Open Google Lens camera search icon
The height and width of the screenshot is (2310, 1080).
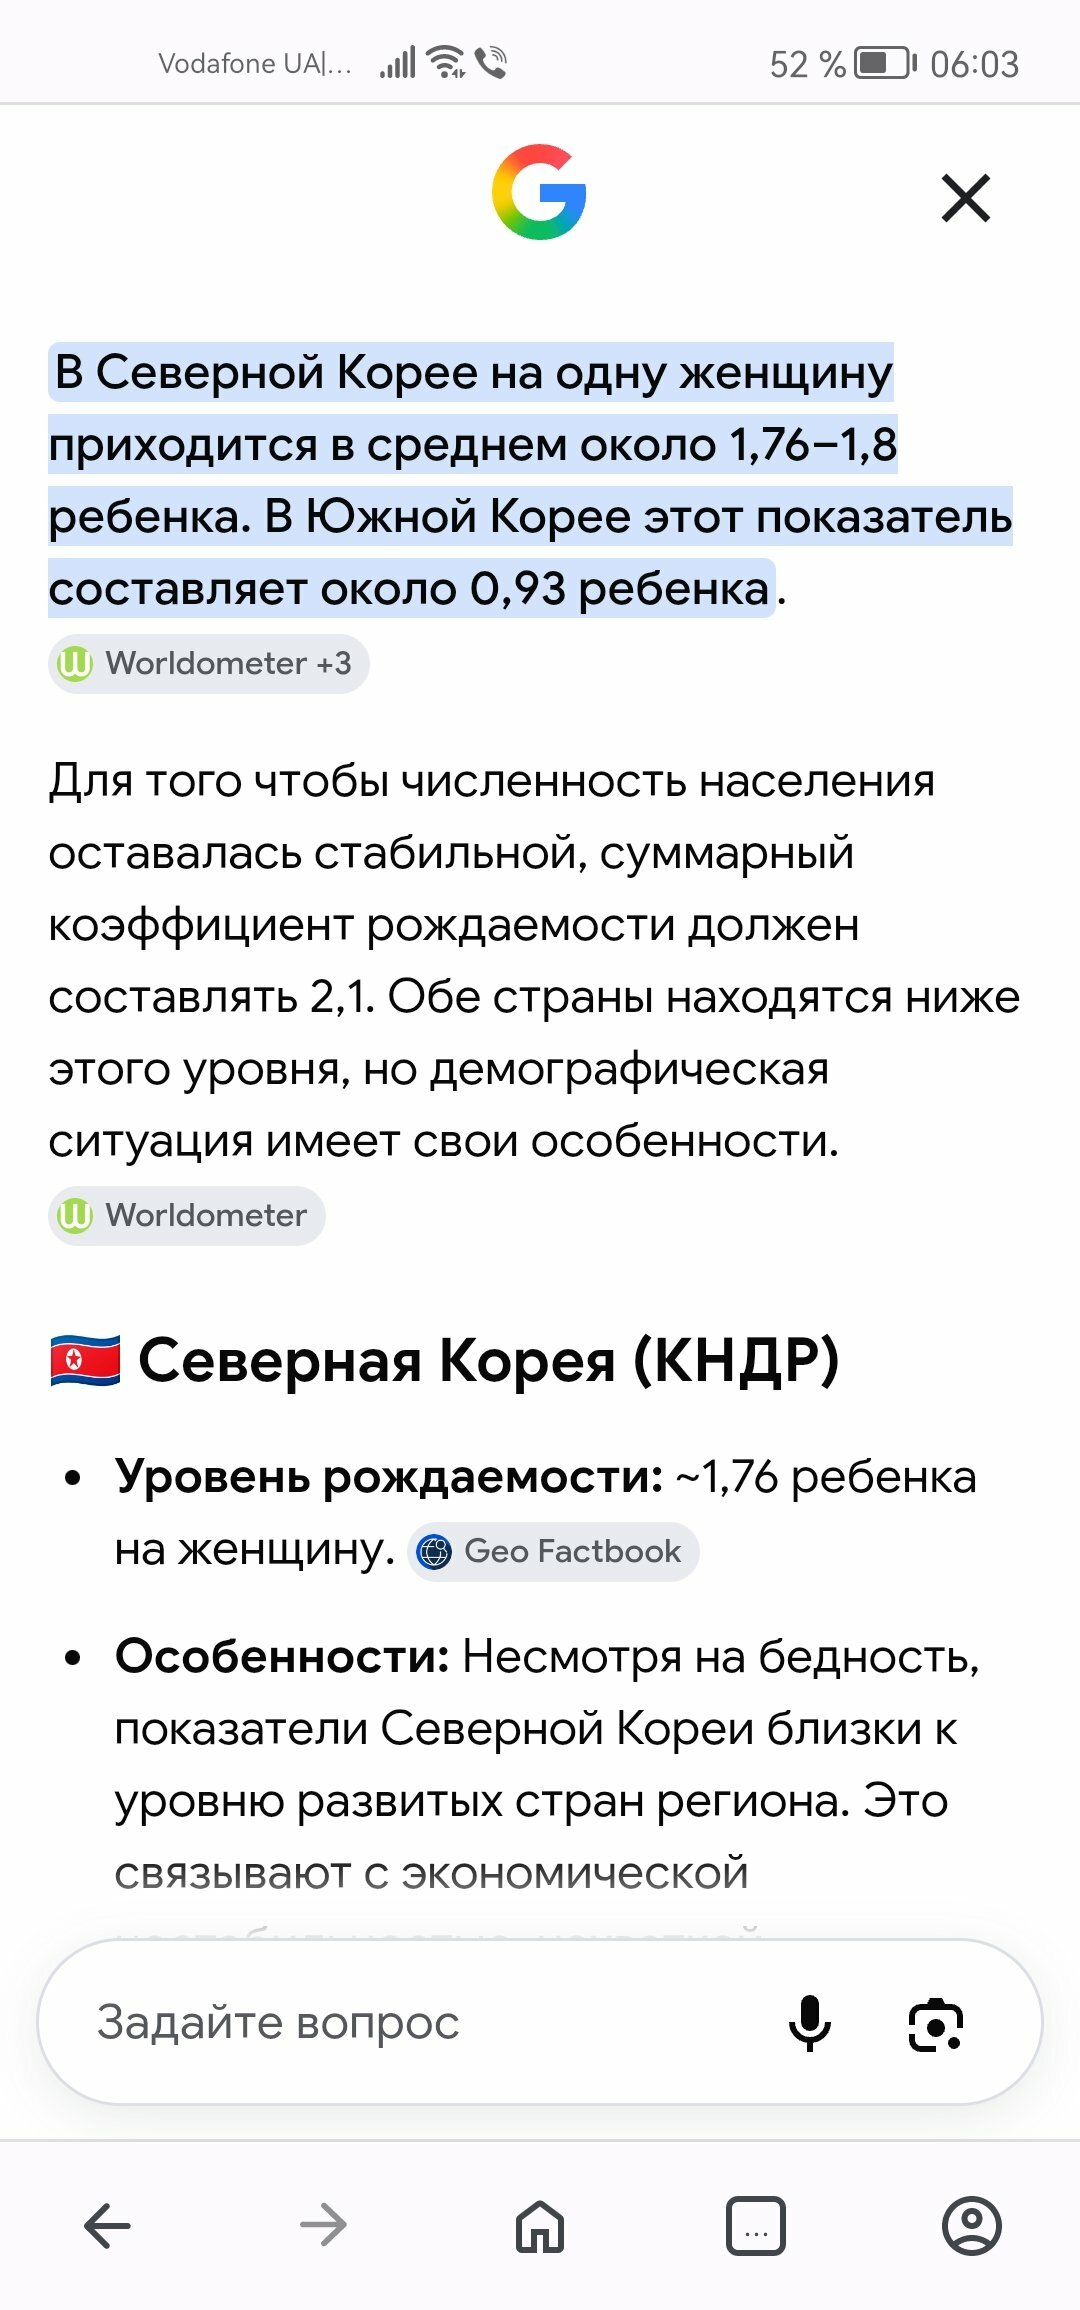pyautogui.click(x=935, y=2024)
